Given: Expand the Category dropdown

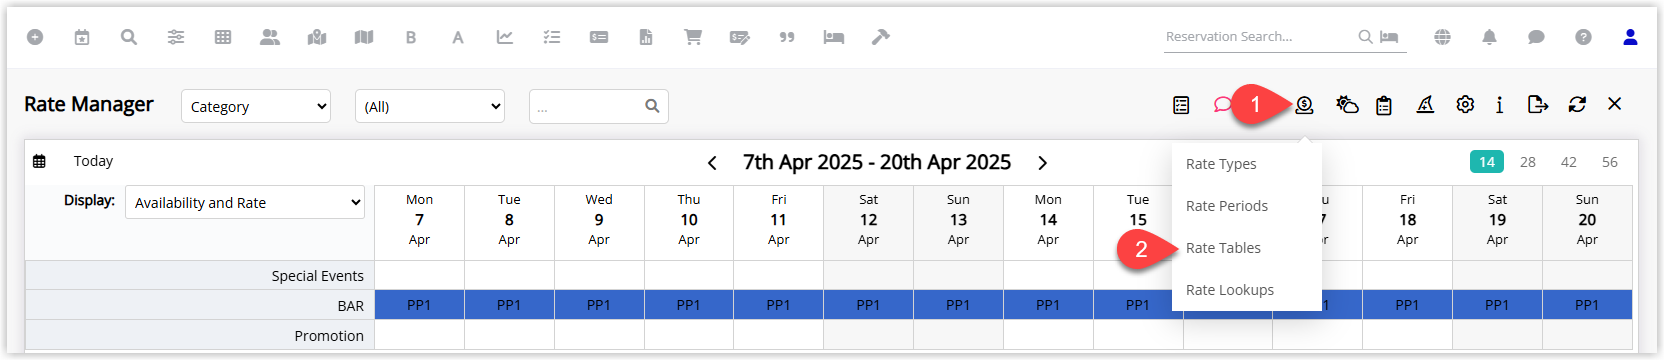Looking at the screenshot, I should 256,106.
